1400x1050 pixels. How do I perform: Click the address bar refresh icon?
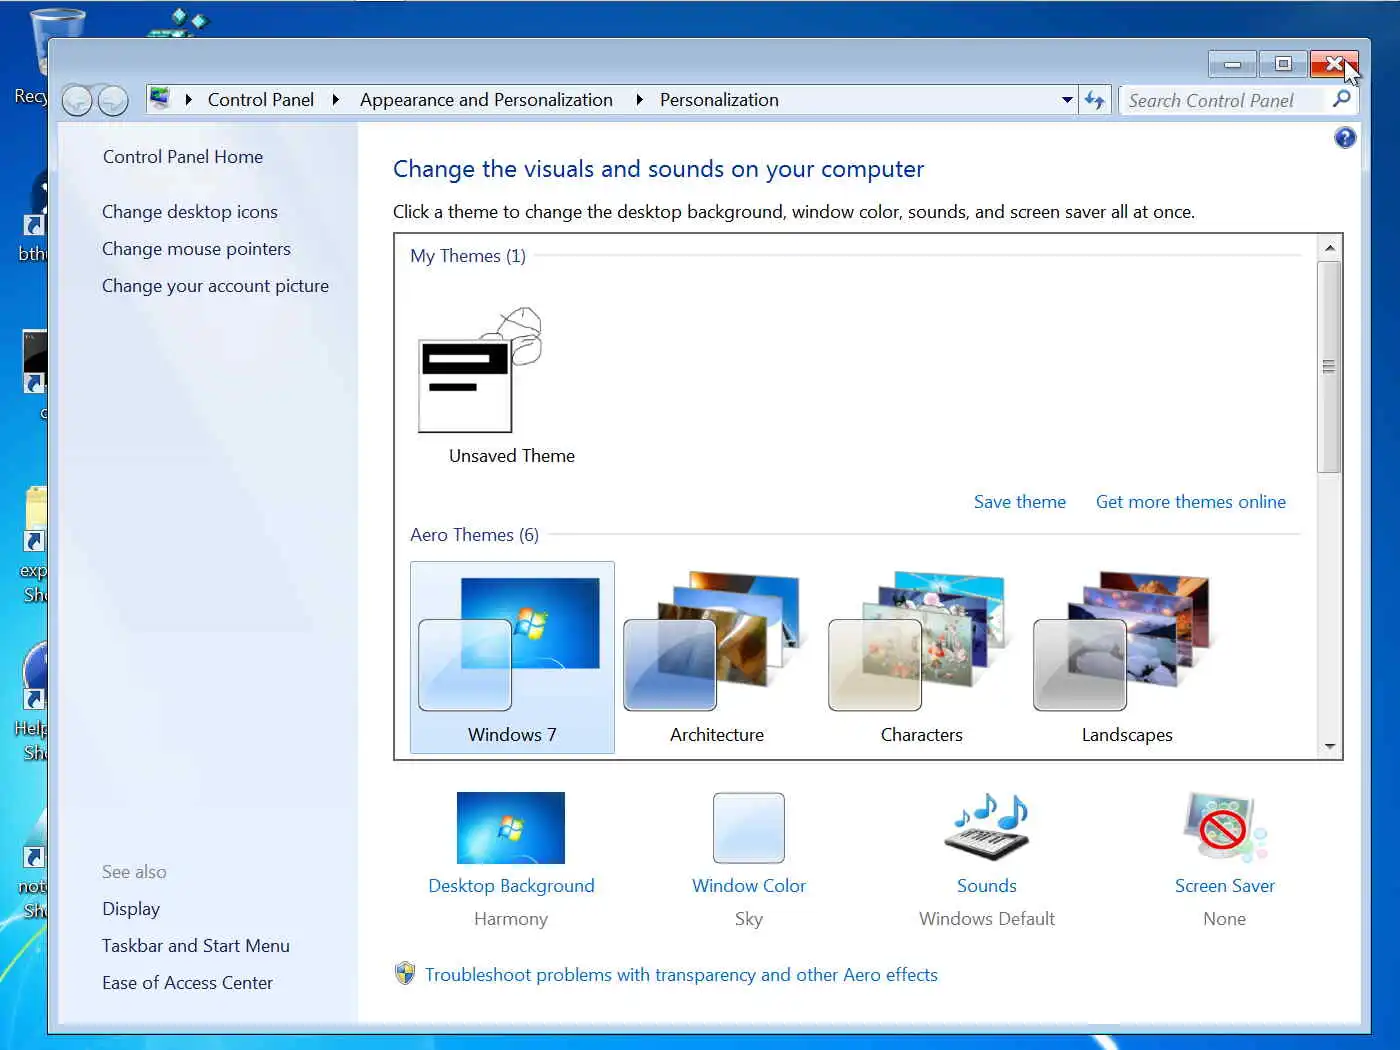click(x=1095, y=100)
